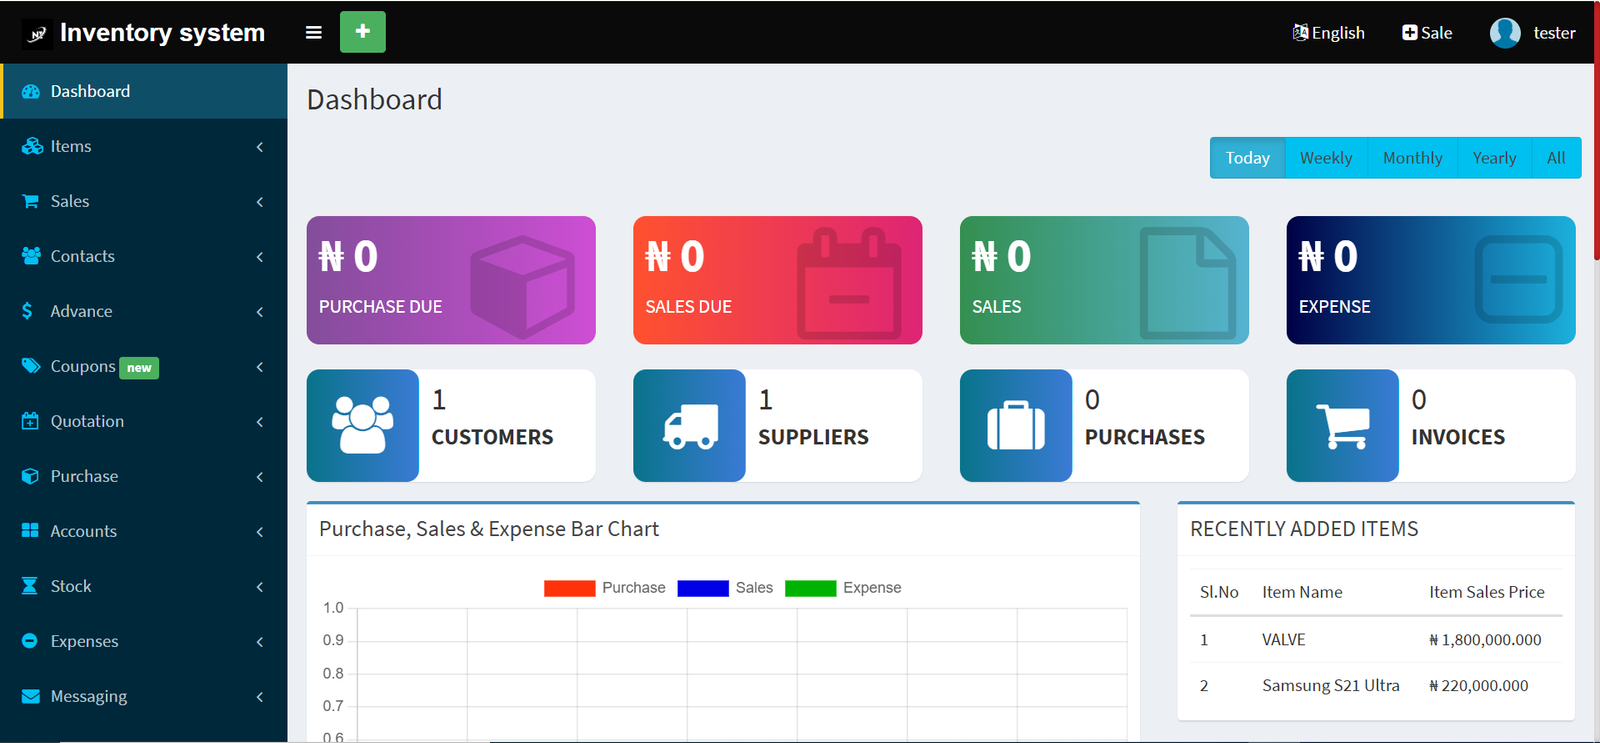Open the English language dropdown

tap(1328, 33)
